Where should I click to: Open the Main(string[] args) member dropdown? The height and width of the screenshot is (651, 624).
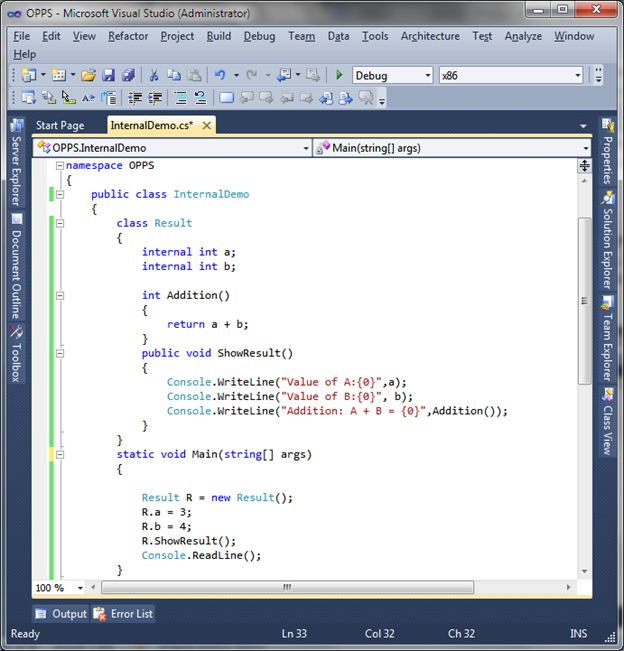586,148
